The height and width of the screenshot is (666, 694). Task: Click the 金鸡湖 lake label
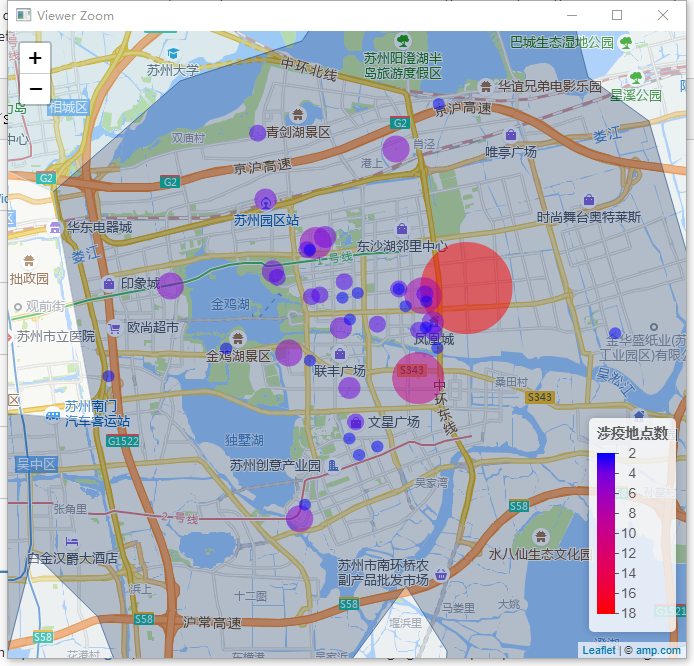coord(230,304)
